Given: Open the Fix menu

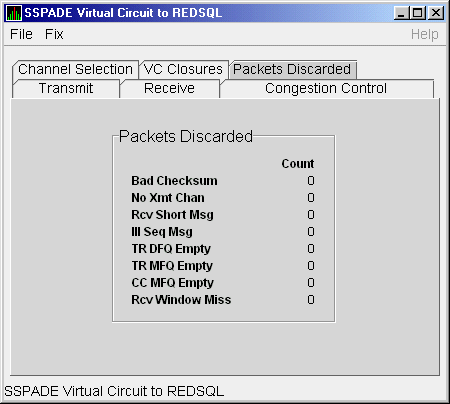Looking at the screenshot, I should 54,34.
